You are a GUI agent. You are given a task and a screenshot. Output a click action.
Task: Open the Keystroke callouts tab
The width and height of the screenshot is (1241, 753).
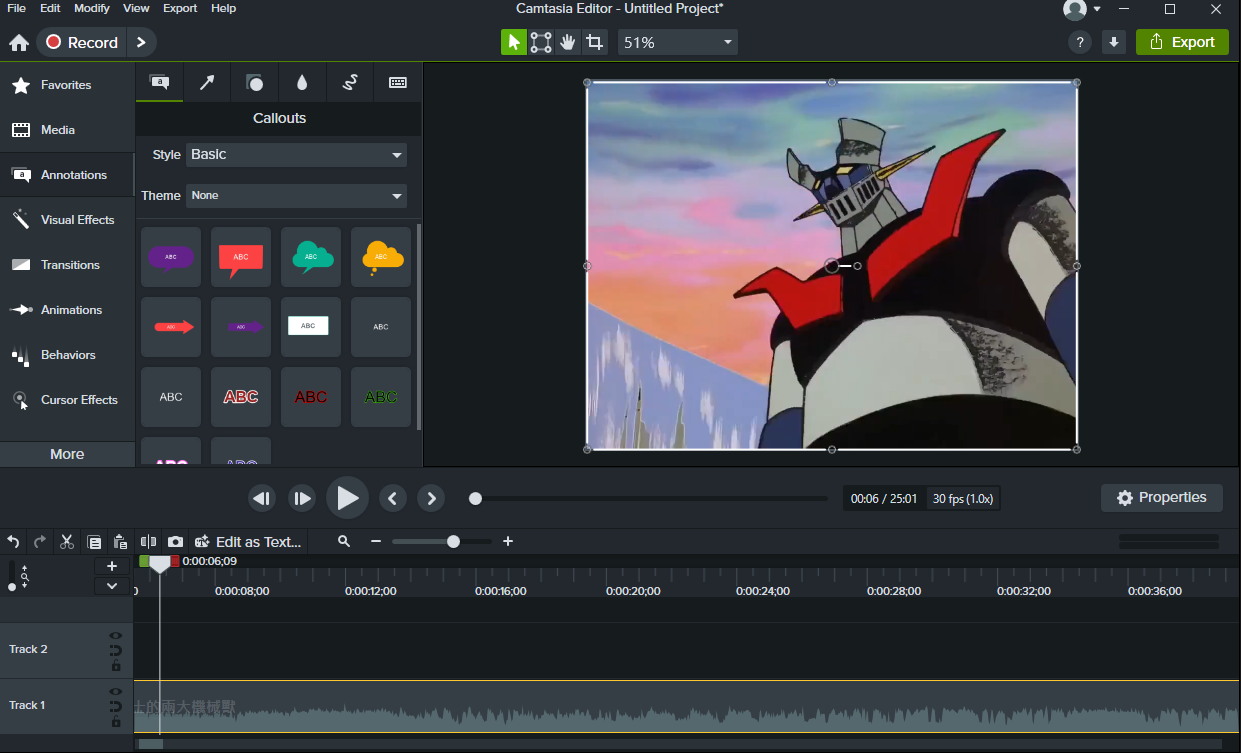(x=398, y=83)
